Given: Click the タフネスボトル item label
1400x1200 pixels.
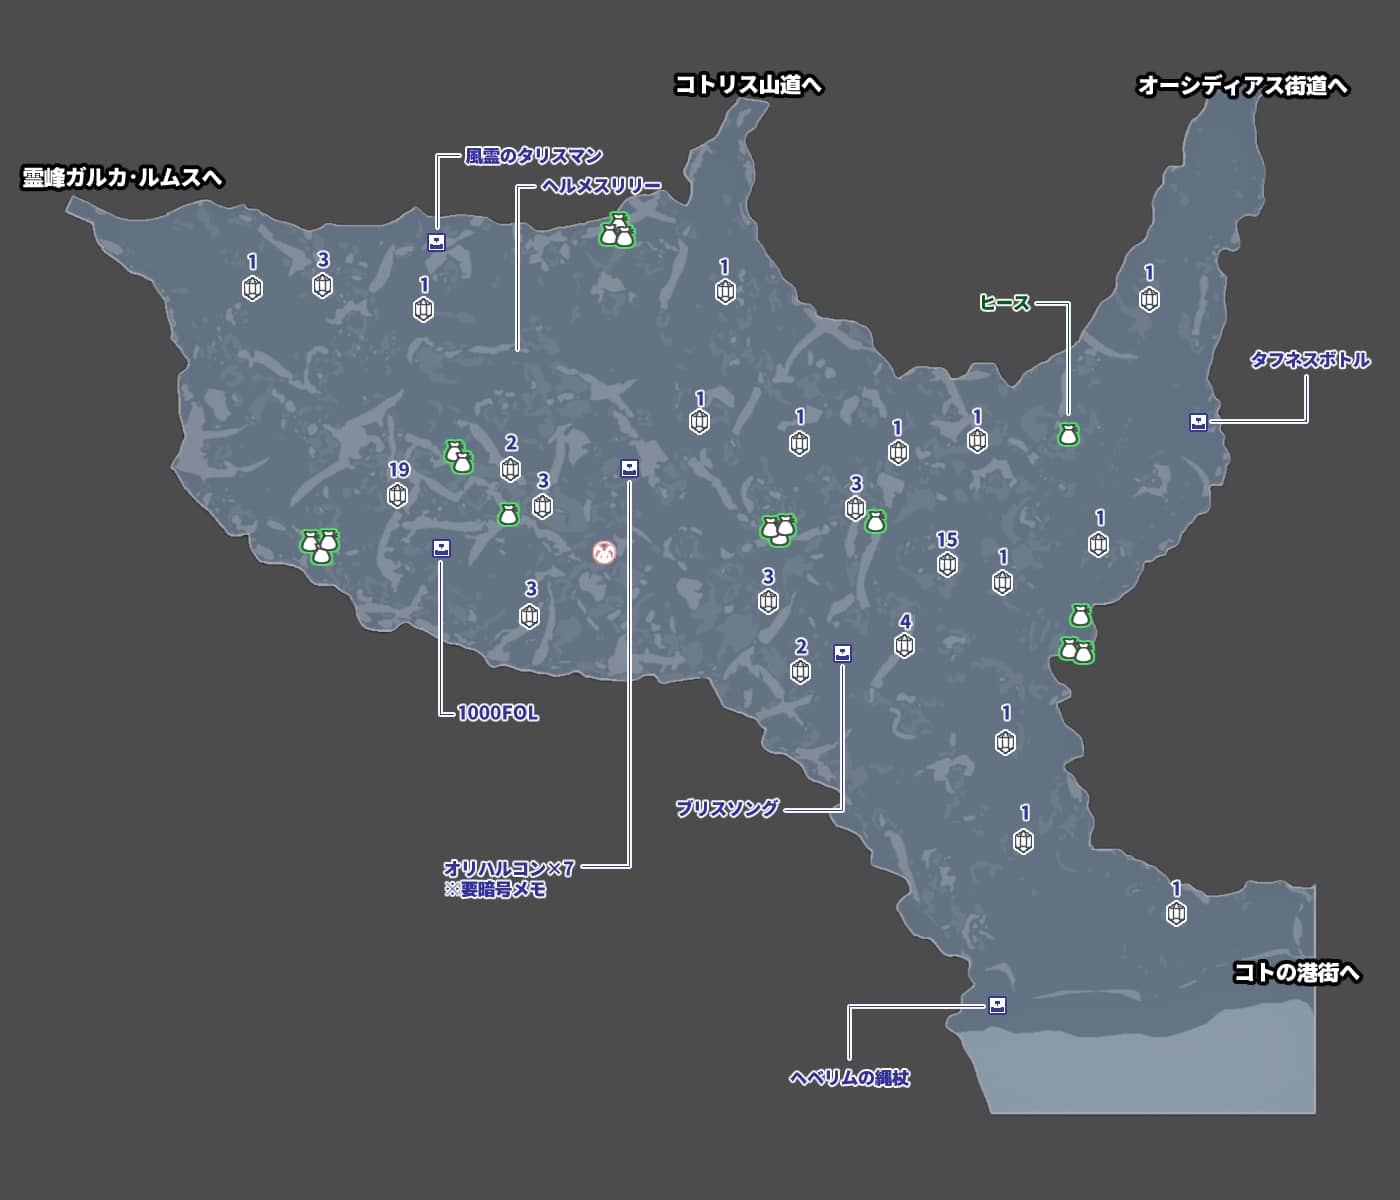Looking at the screenshot, I should point(1310,360).
